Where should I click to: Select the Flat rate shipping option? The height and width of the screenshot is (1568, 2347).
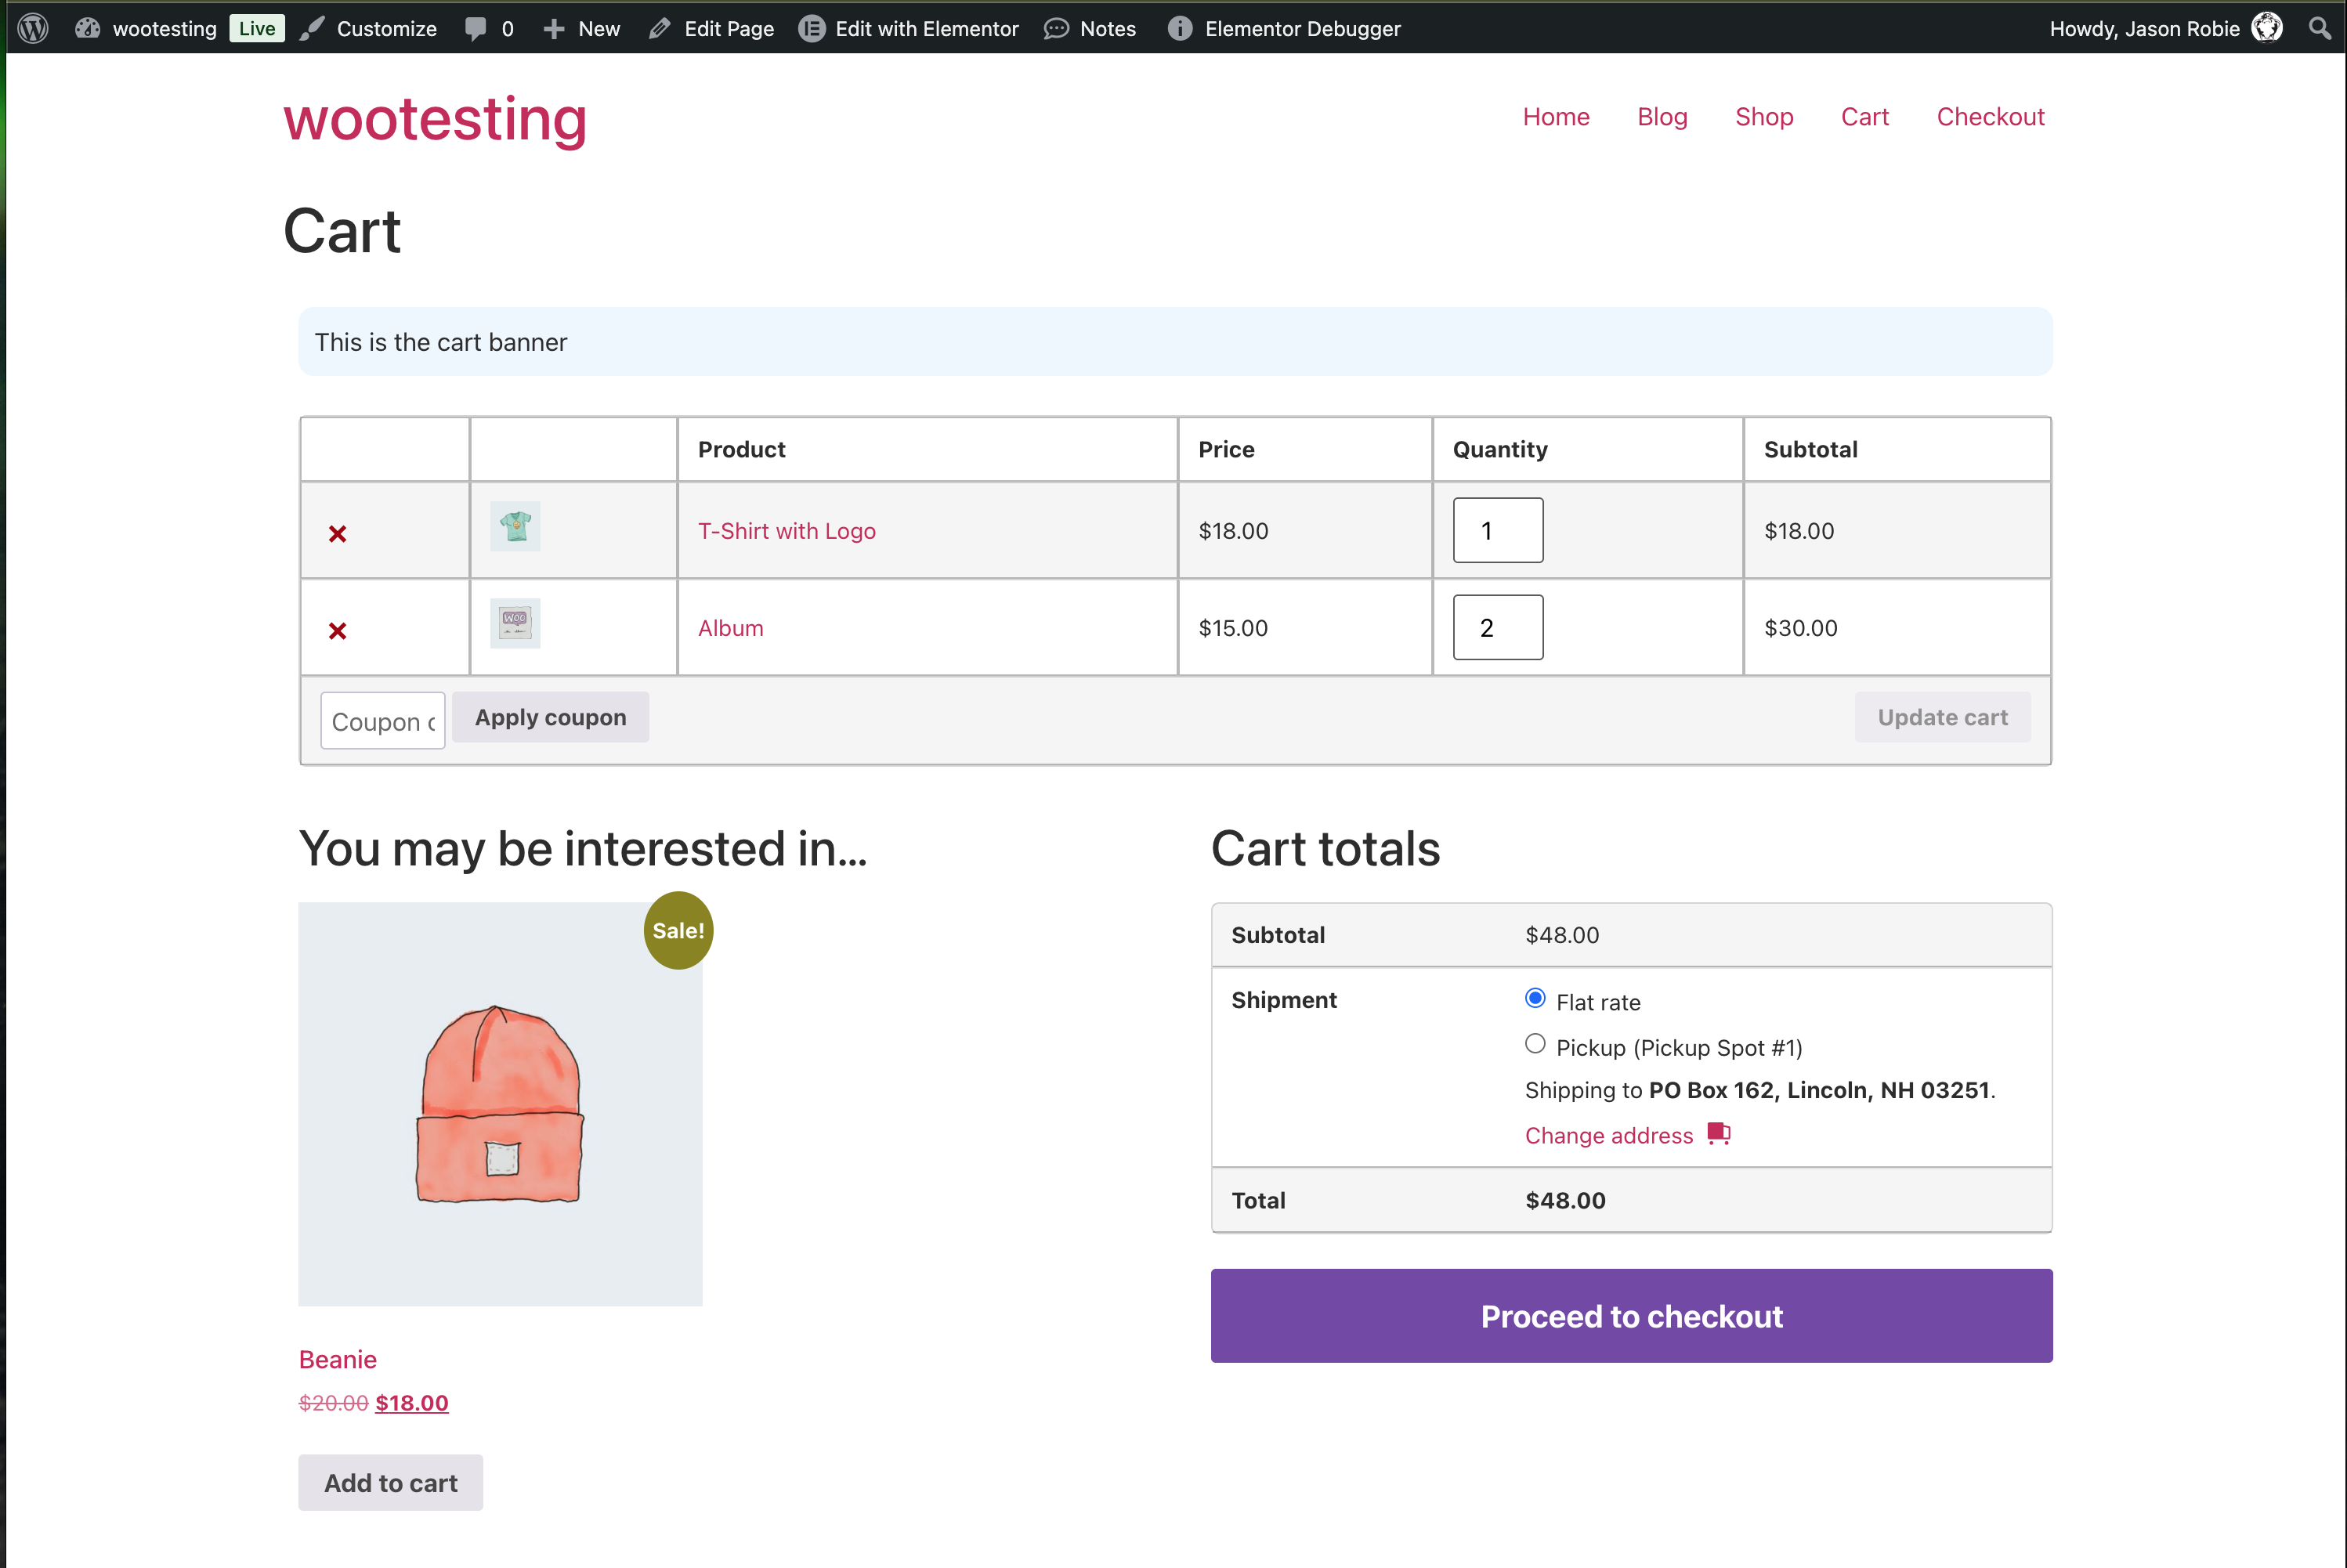tap(1535, 998)
